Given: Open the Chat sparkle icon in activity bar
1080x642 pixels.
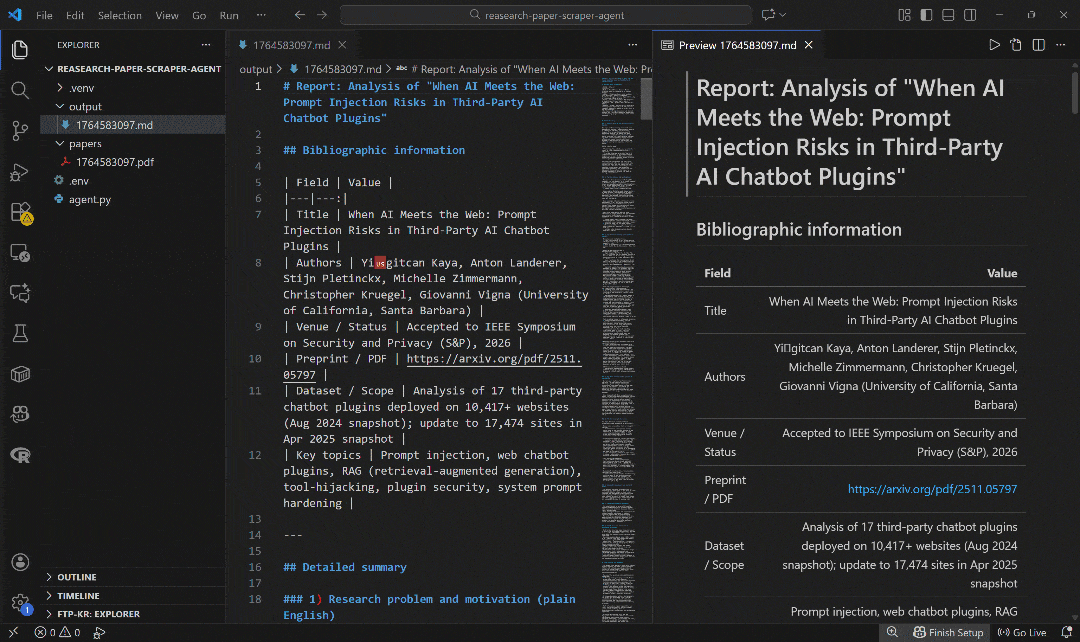Looking at the screenshot, I should coord(20,293).
